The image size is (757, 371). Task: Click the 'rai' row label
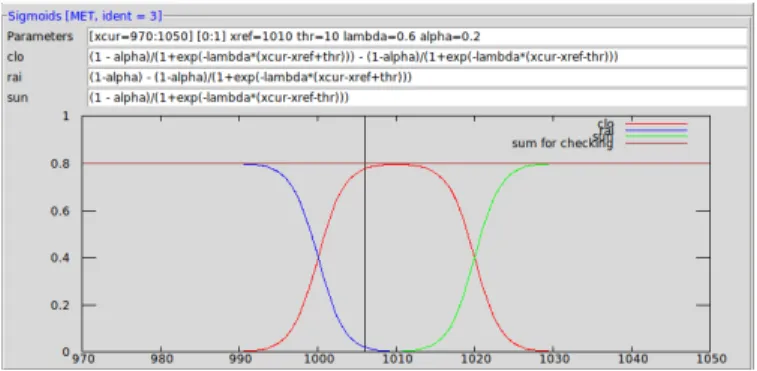[x=15, y=77]
